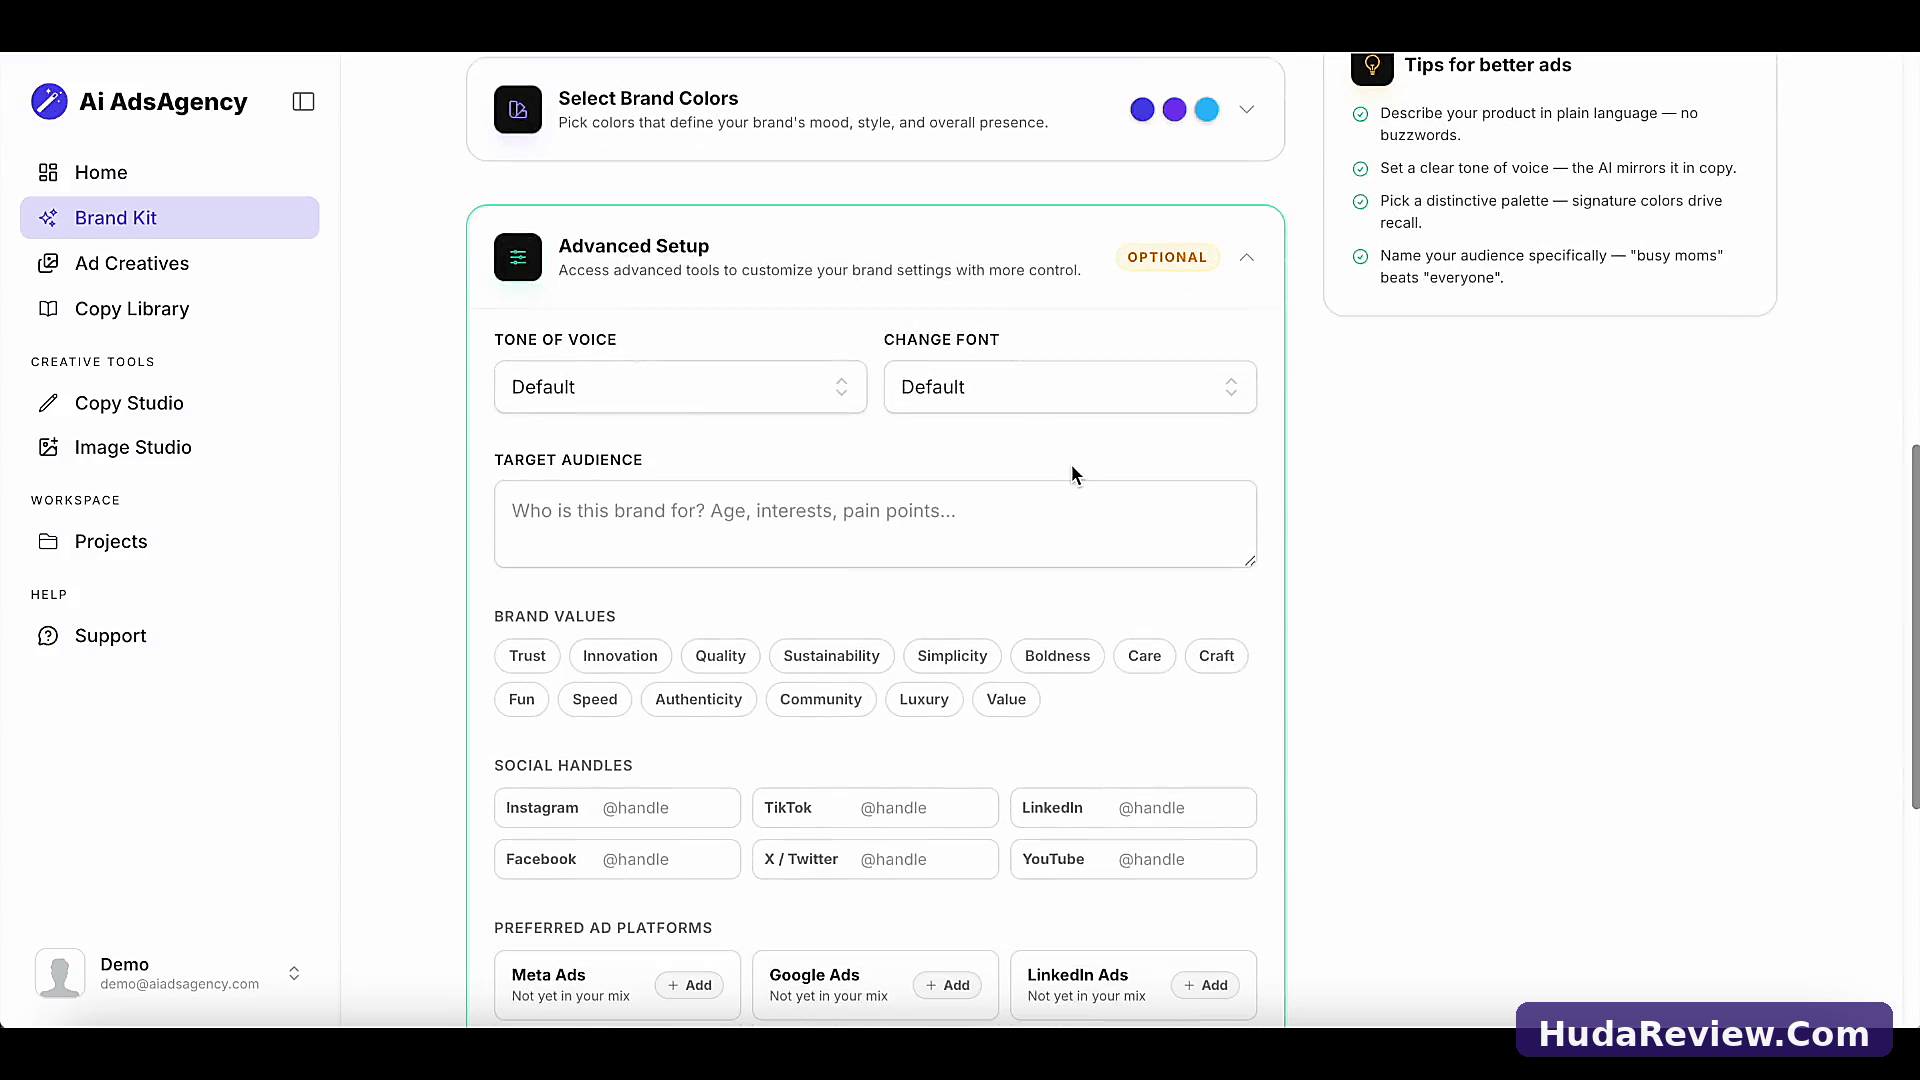
Task: Open the Change Font dropdown
Action: click(x=1070, y=387)
